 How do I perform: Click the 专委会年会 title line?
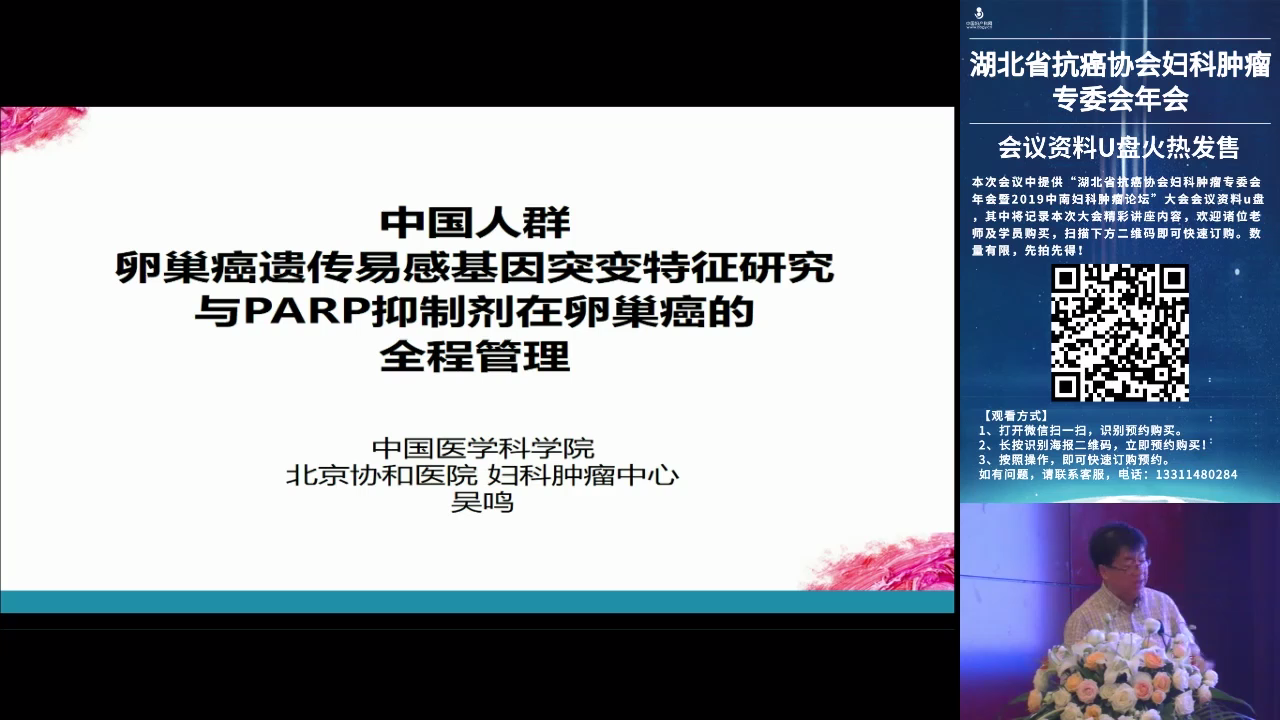[1119, 99]
